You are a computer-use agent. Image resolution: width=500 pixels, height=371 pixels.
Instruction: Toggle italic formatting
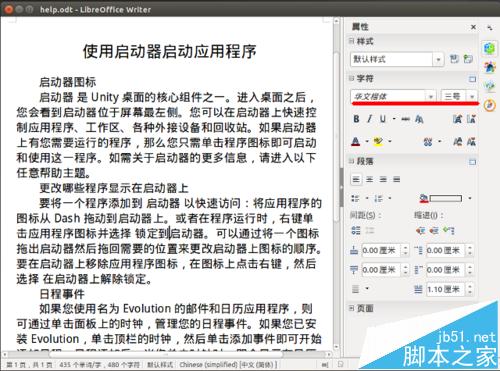coord(369,119)
